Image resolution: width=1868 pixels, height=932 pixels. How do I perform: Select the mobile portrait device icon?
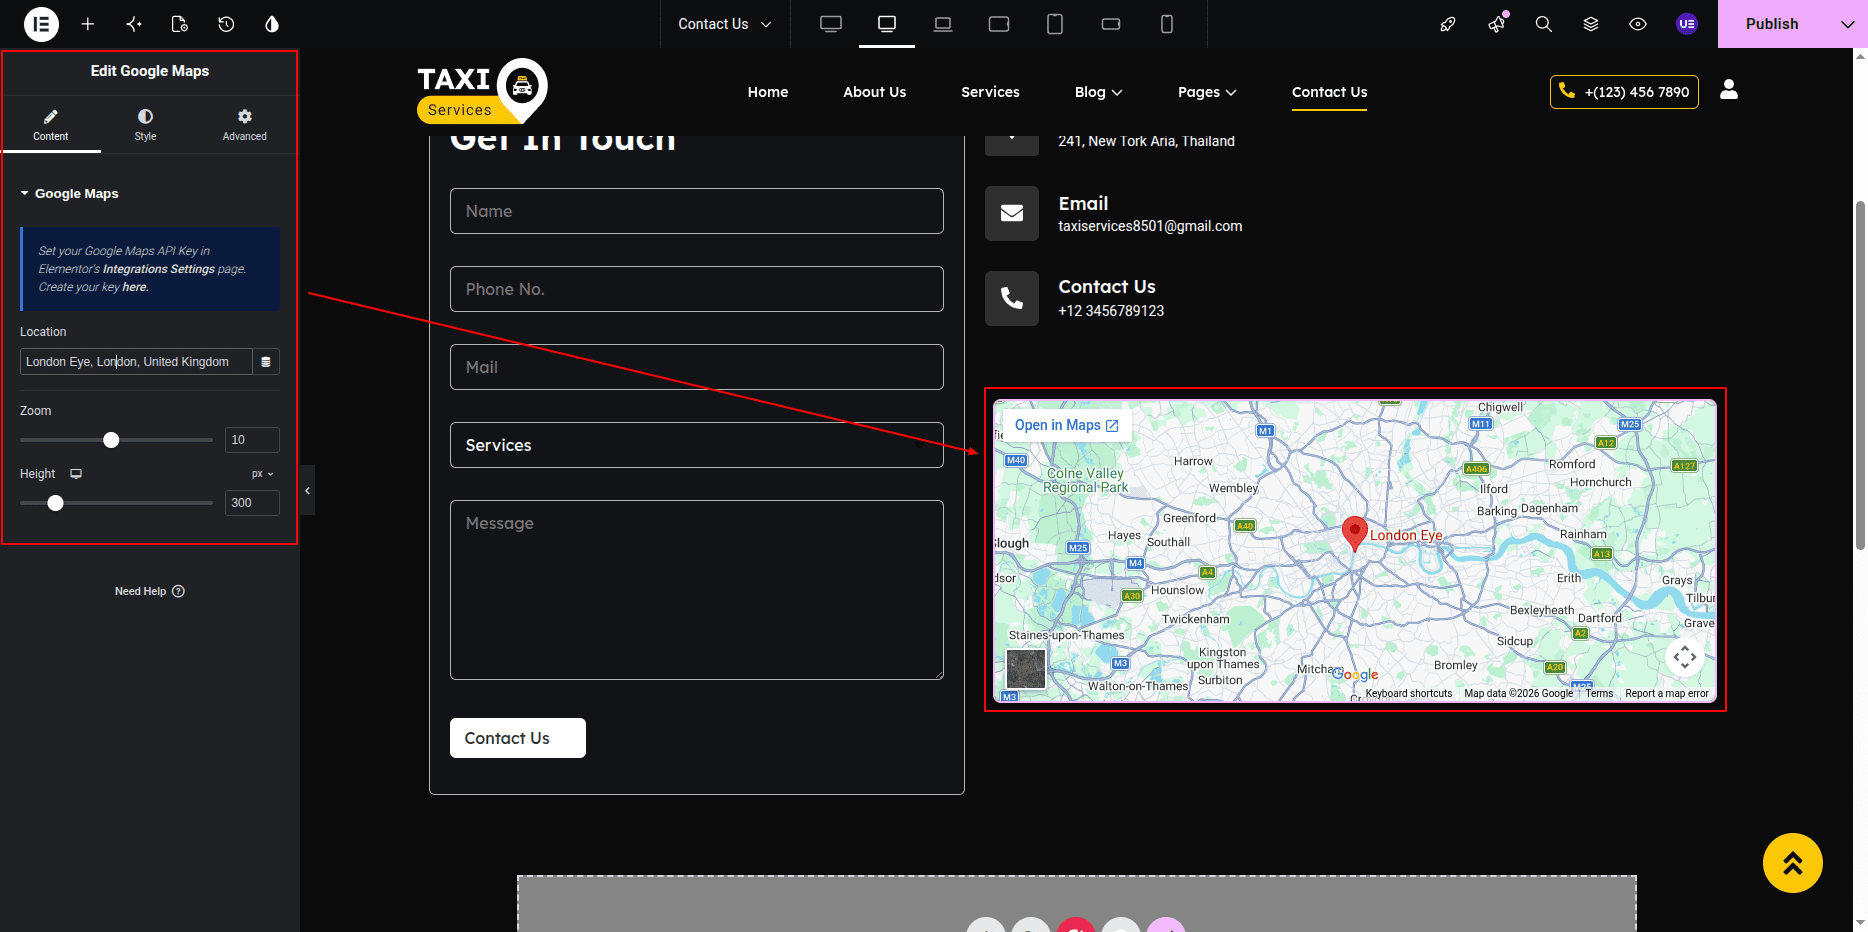tap(1167, 24)
